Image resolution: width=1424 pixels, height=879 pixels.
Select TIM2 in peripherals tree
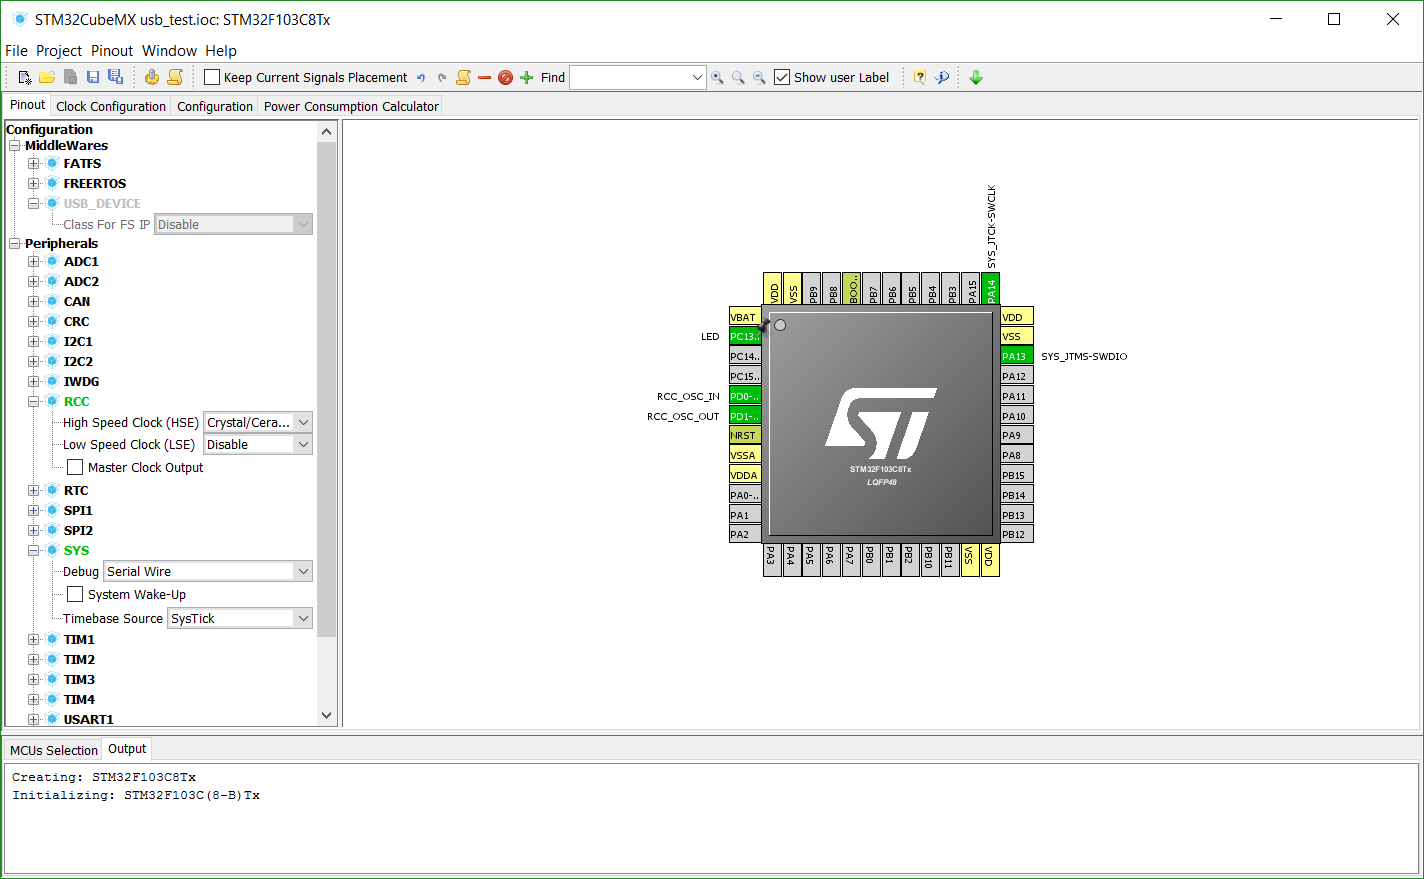click(79, 659)
